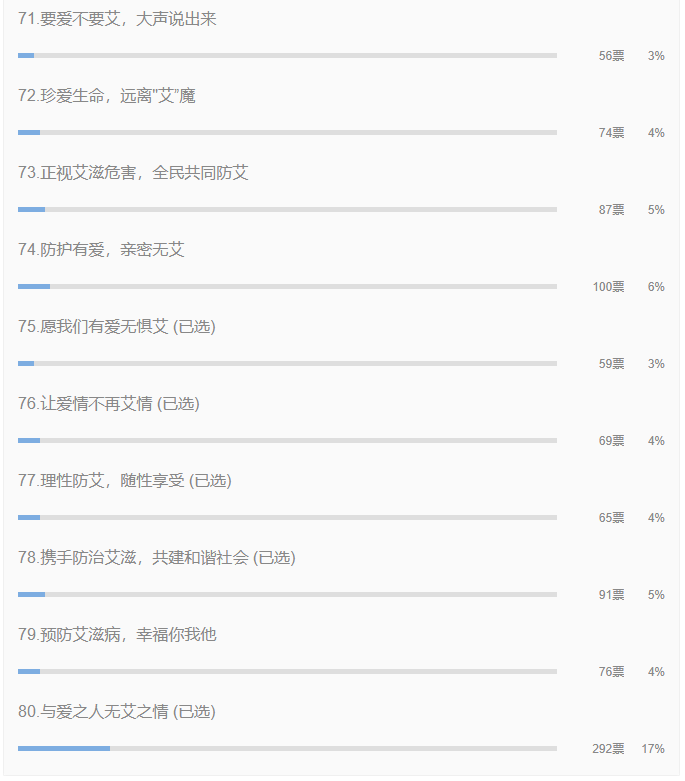The image size is (685, 781).
Task: Click the progress bar for option 80
Action: pos(287,749)
